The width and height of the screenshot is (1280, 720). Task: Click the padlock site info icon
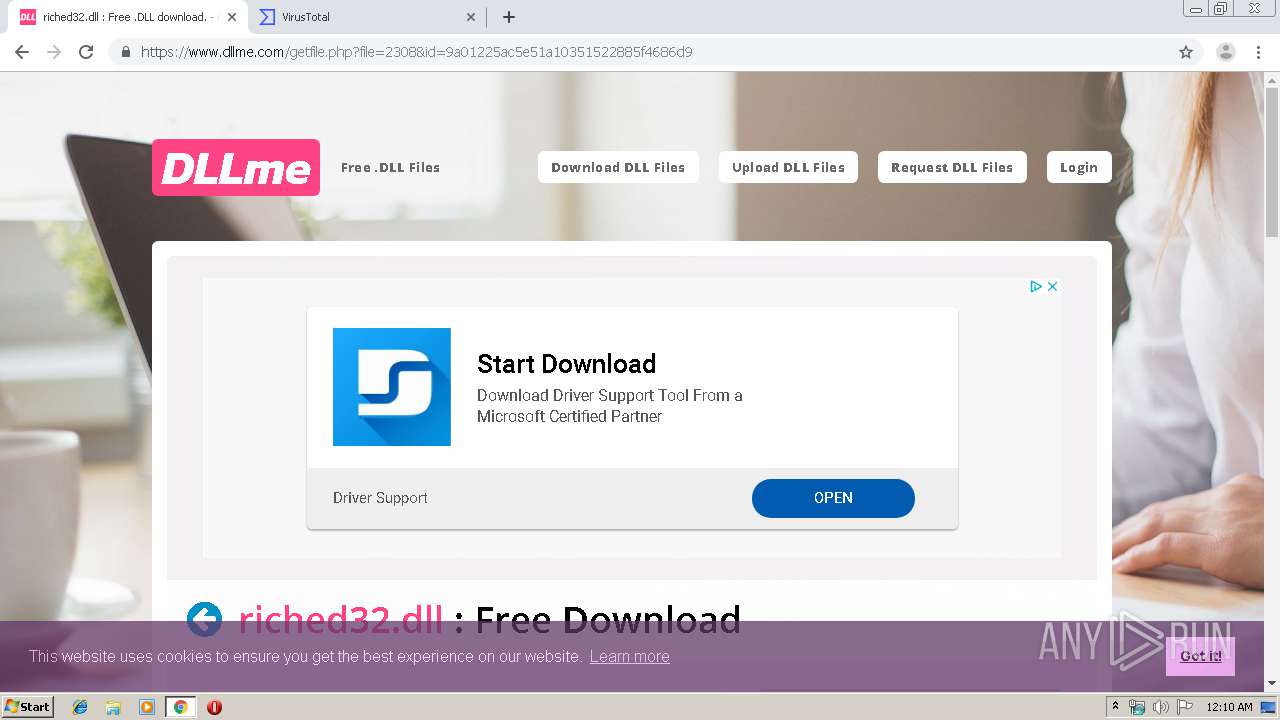pyautogui.click(x=125, y=52)
